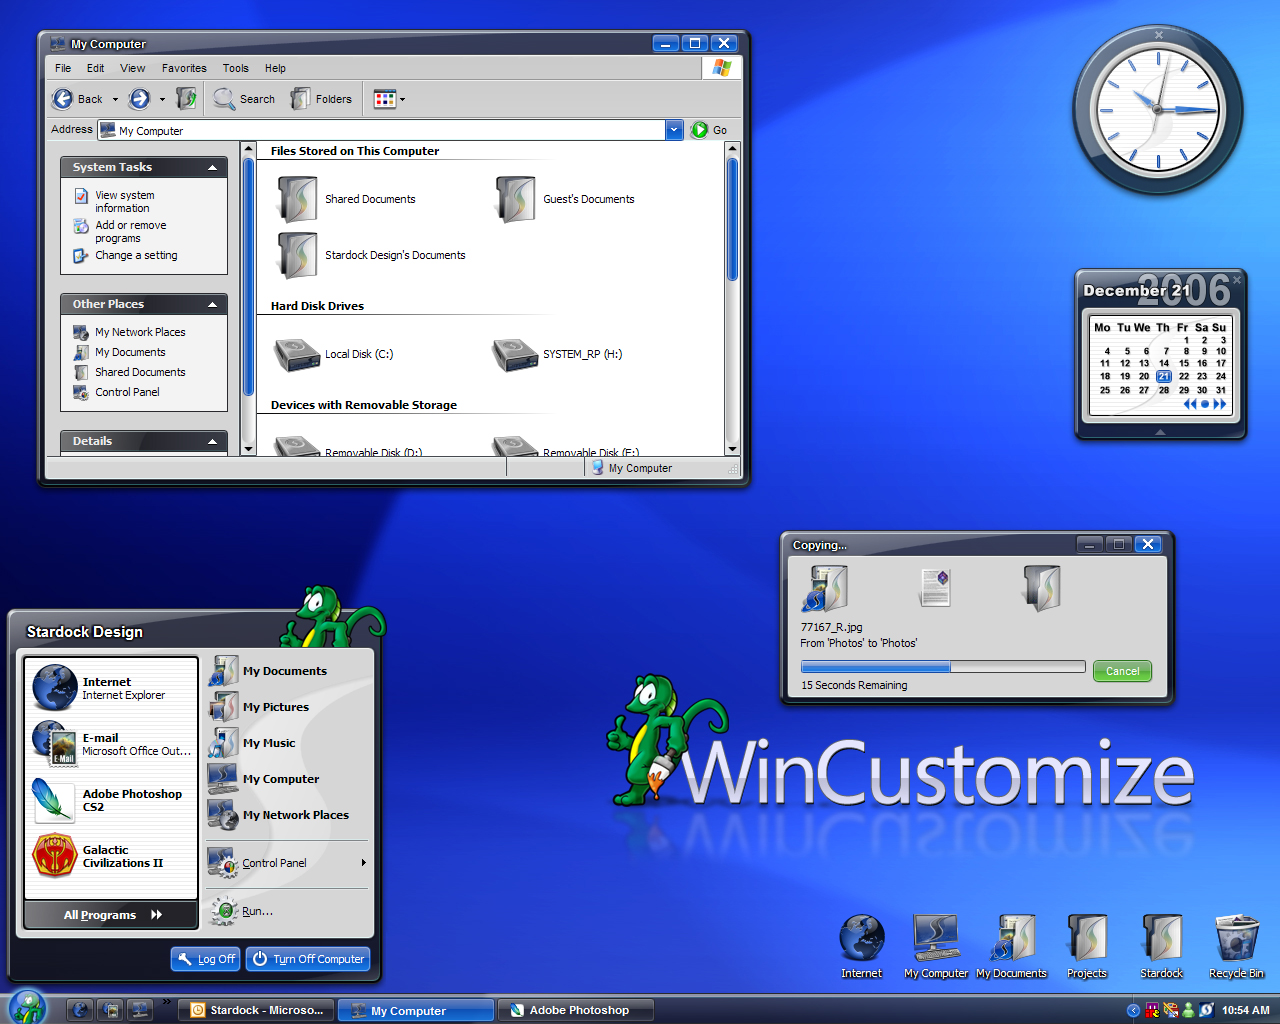Click the Back arrow in My Computer toolbar

(x=64, y=99)
